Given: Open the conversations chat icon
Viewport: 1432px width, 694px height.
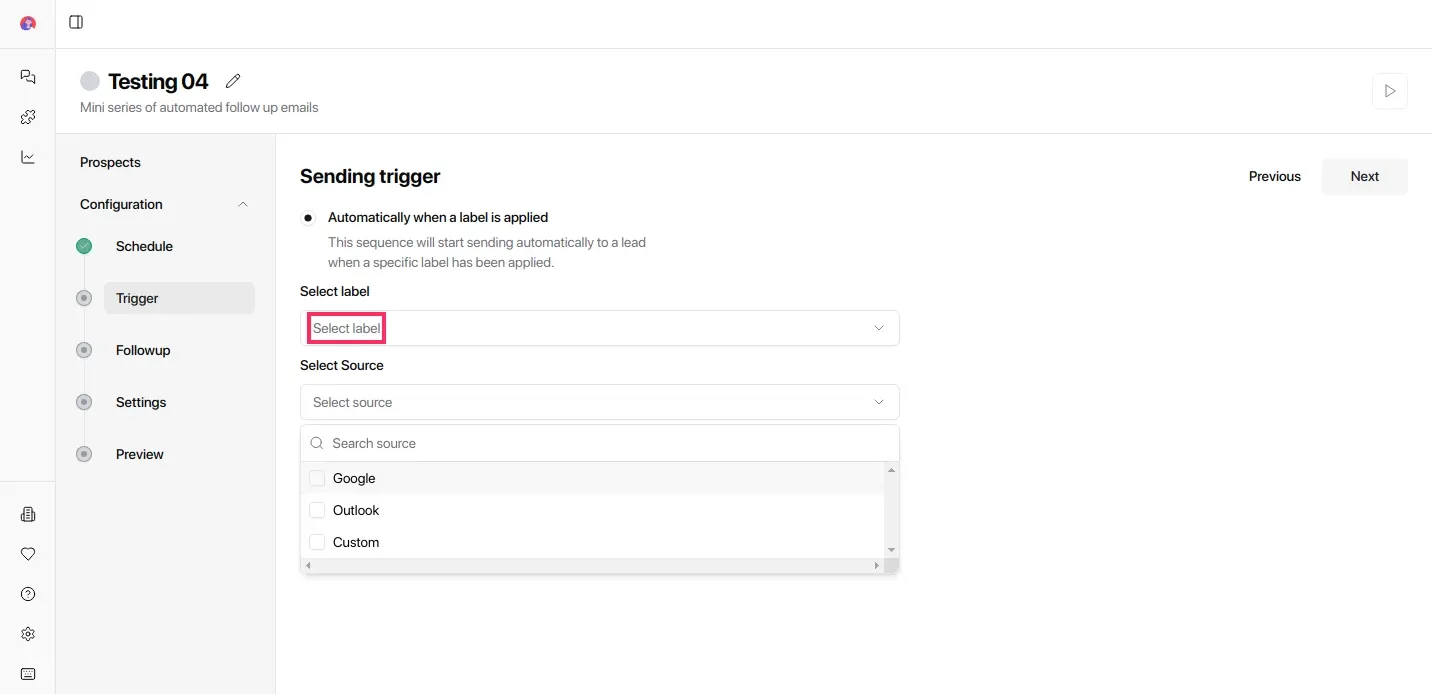Looking at the screenshot, I should [x=28, y=77].
